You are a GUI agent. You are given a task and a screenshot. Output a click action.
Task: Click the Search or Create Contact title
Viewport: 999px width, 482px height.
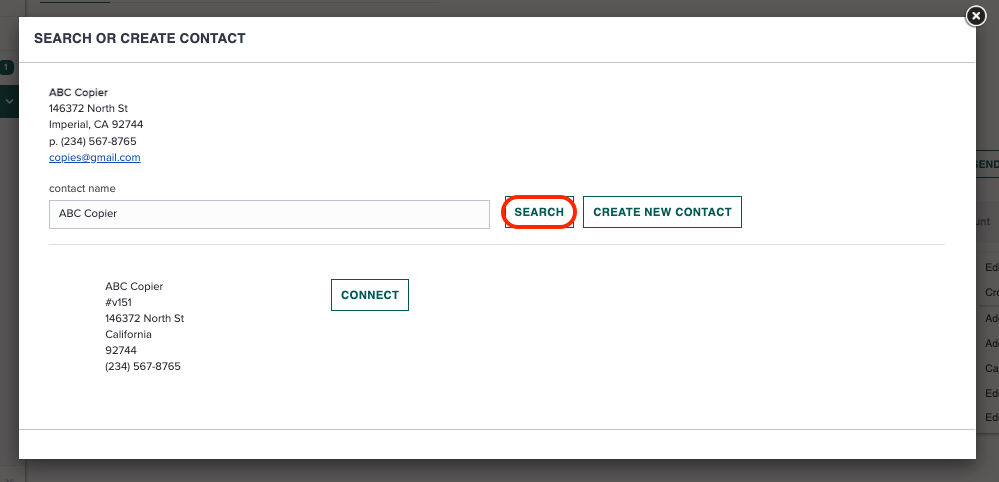pos(140,38)
